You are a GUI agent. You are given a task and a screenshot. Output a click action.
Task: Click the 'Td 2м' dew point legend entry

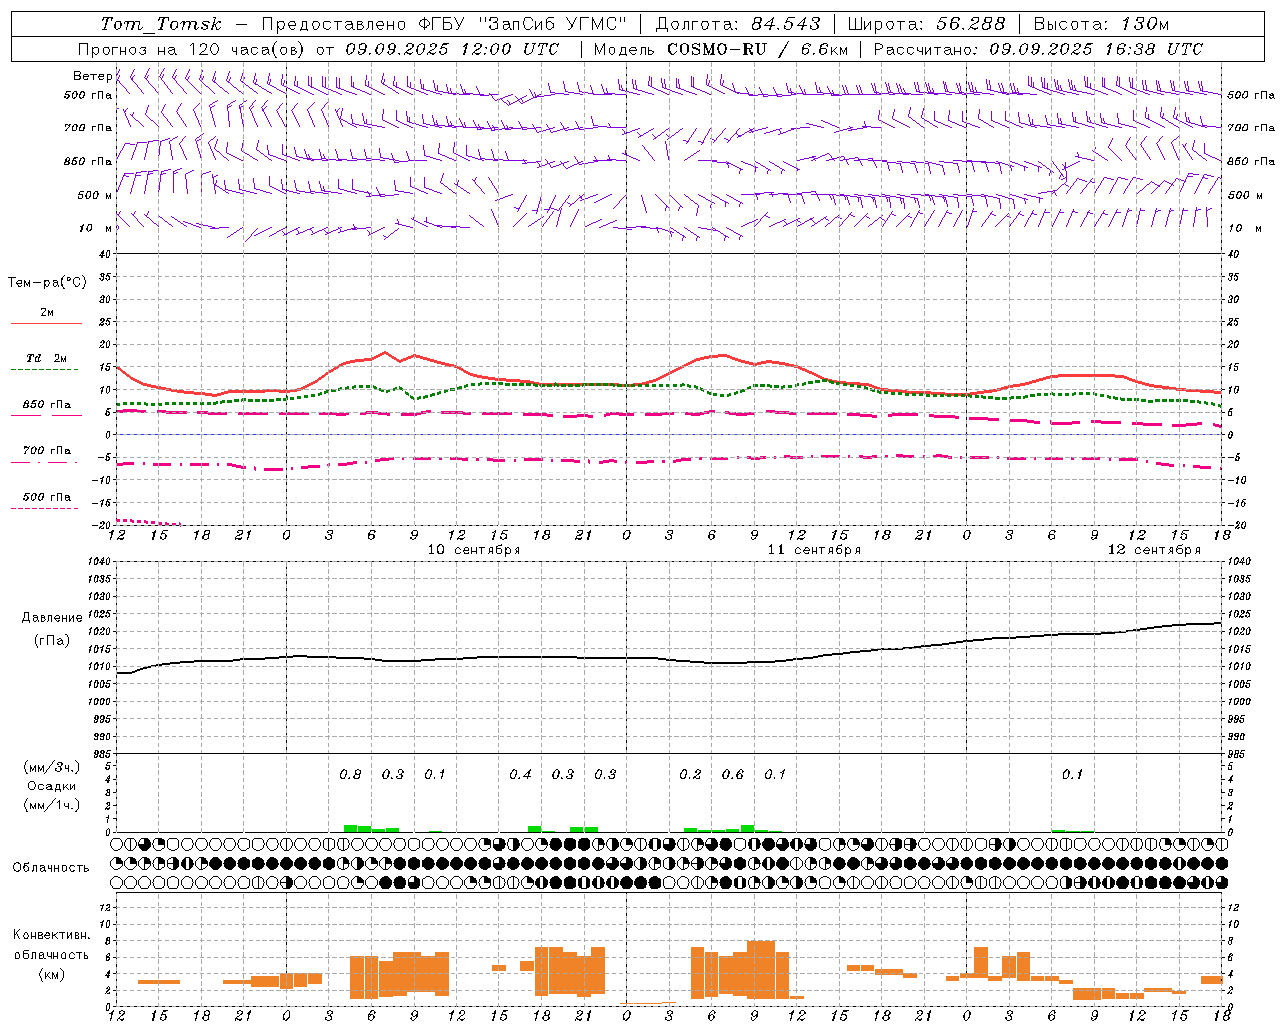(x=46, y=358)
